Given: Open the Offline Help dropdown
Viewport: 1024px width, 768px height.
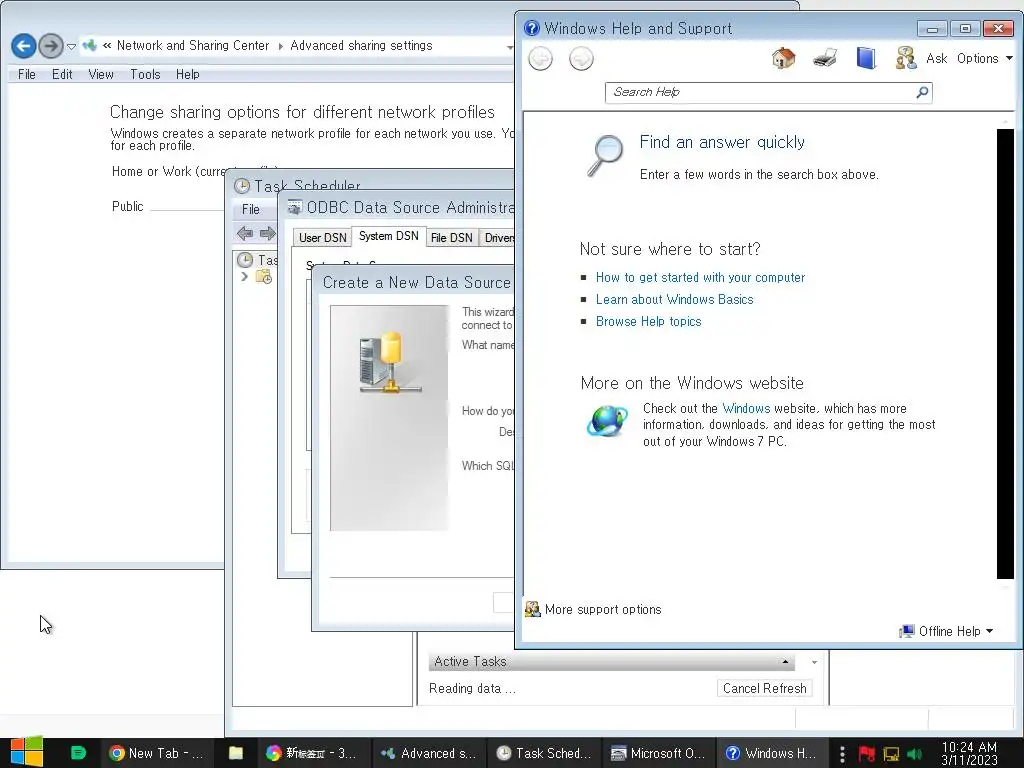Looking at the screenshot, I should pyautogui.click(x=946, y=632).
